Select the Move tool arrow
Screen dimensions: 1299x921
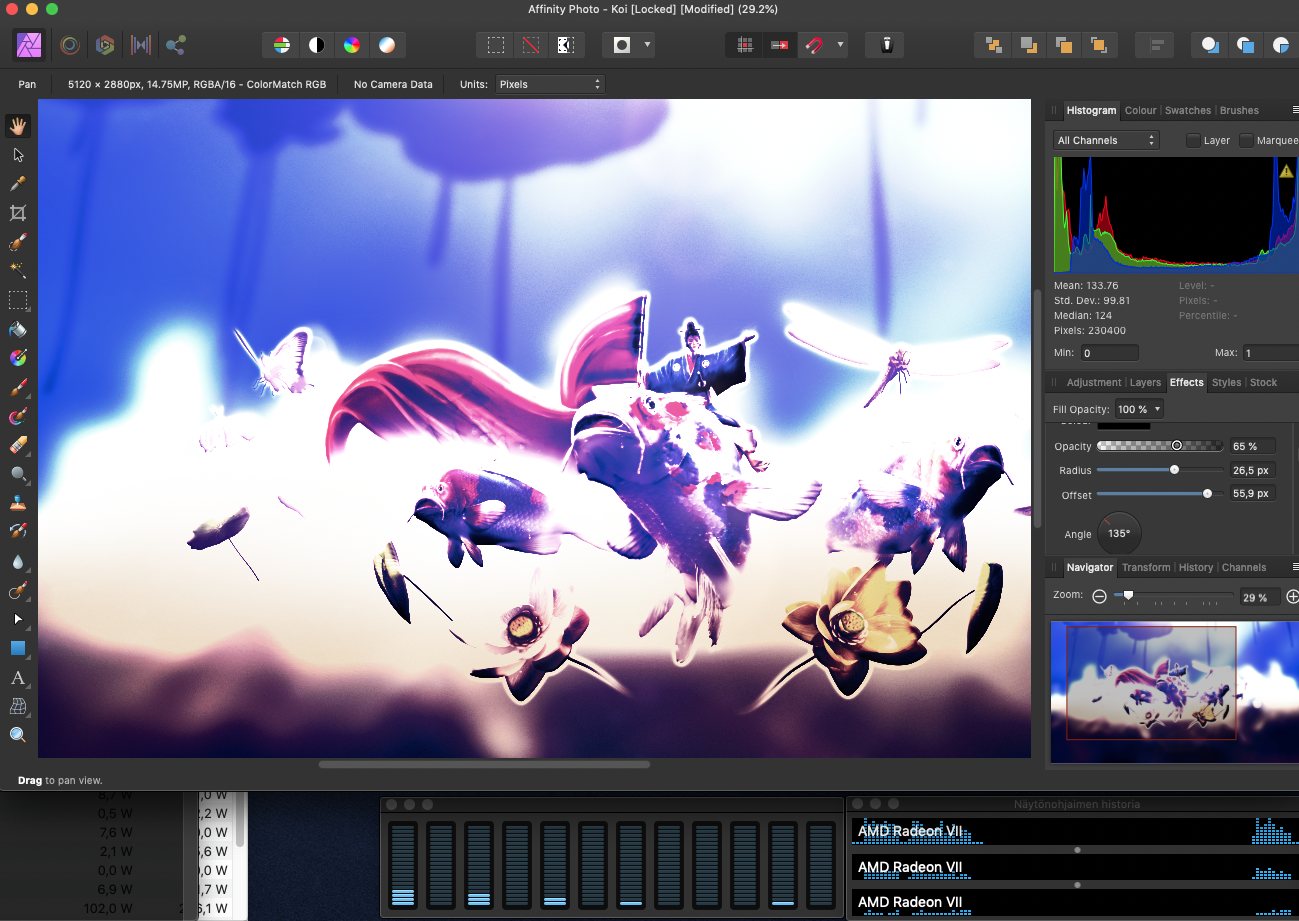(17, 155)
